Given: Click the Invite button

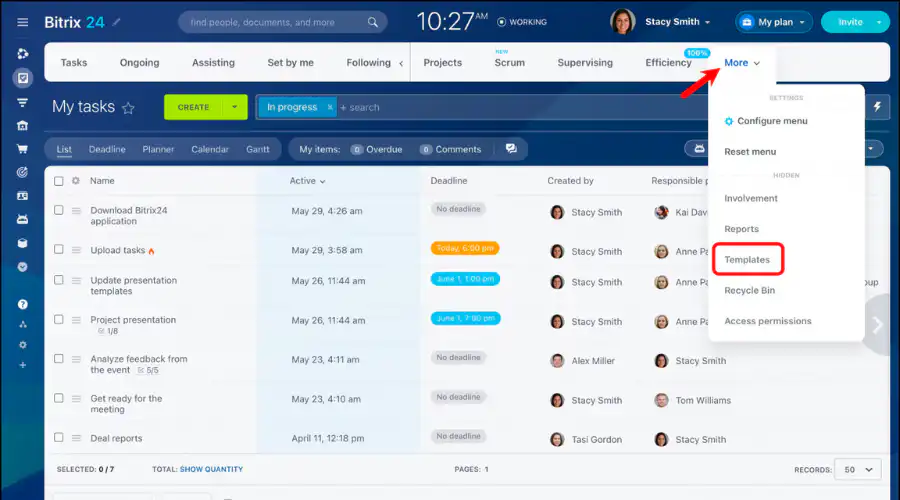Looking at the screenshot, I should tap(849, 22).
